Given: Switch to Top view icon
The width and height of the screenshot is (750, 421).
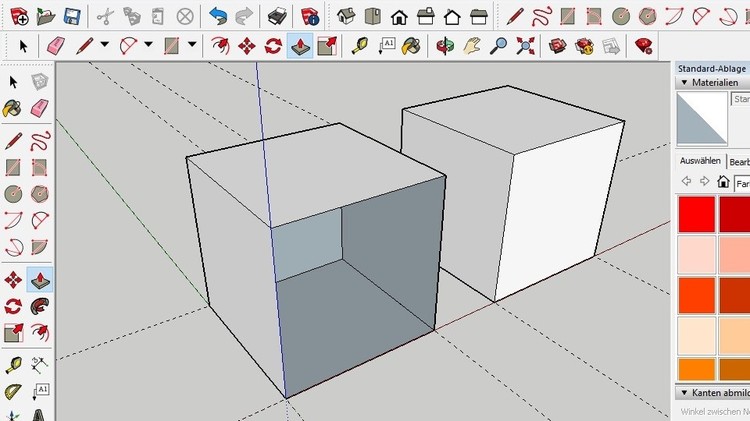Looking at the screenshot, I should (372, 16).
